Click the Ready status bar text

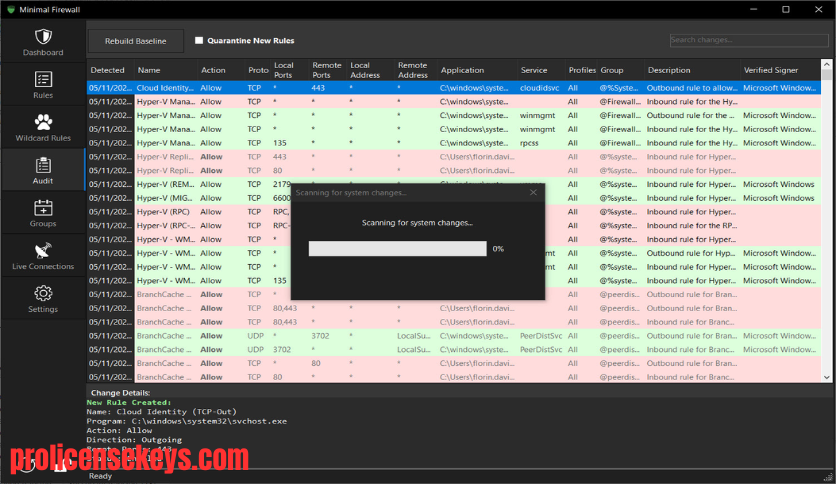tap(100, 476)
